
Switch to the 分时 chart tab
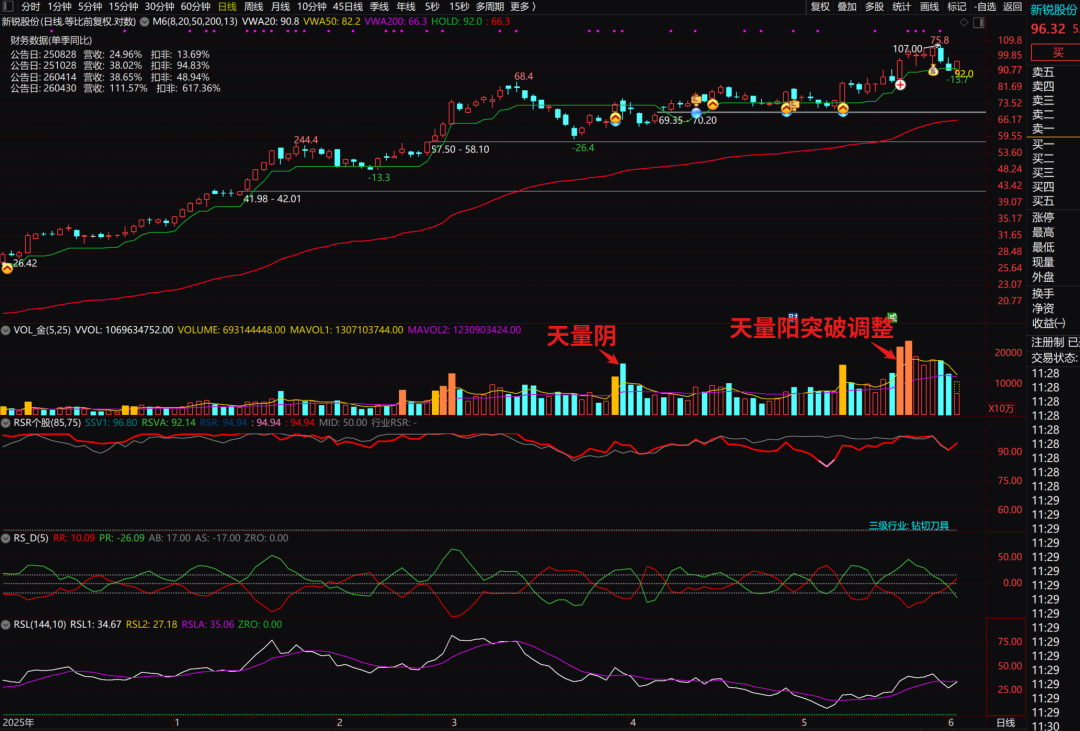30,6
